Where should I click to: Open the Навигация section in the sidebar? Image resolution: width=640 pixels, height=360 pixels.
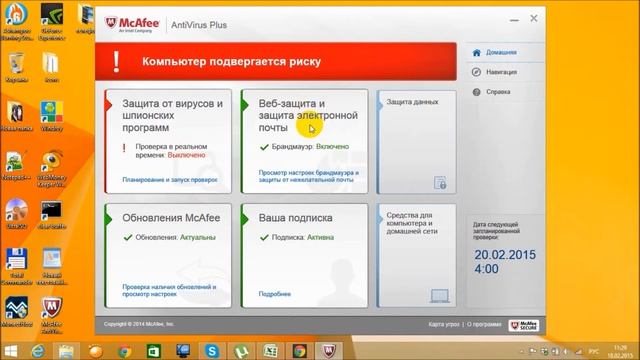point(501,72)
